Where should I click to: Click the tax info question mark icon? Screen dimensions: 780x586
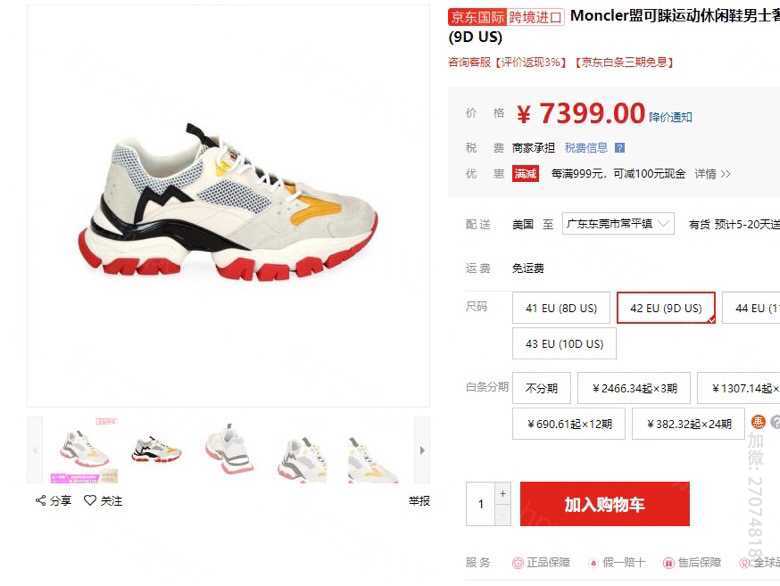(x=619, y=148)
